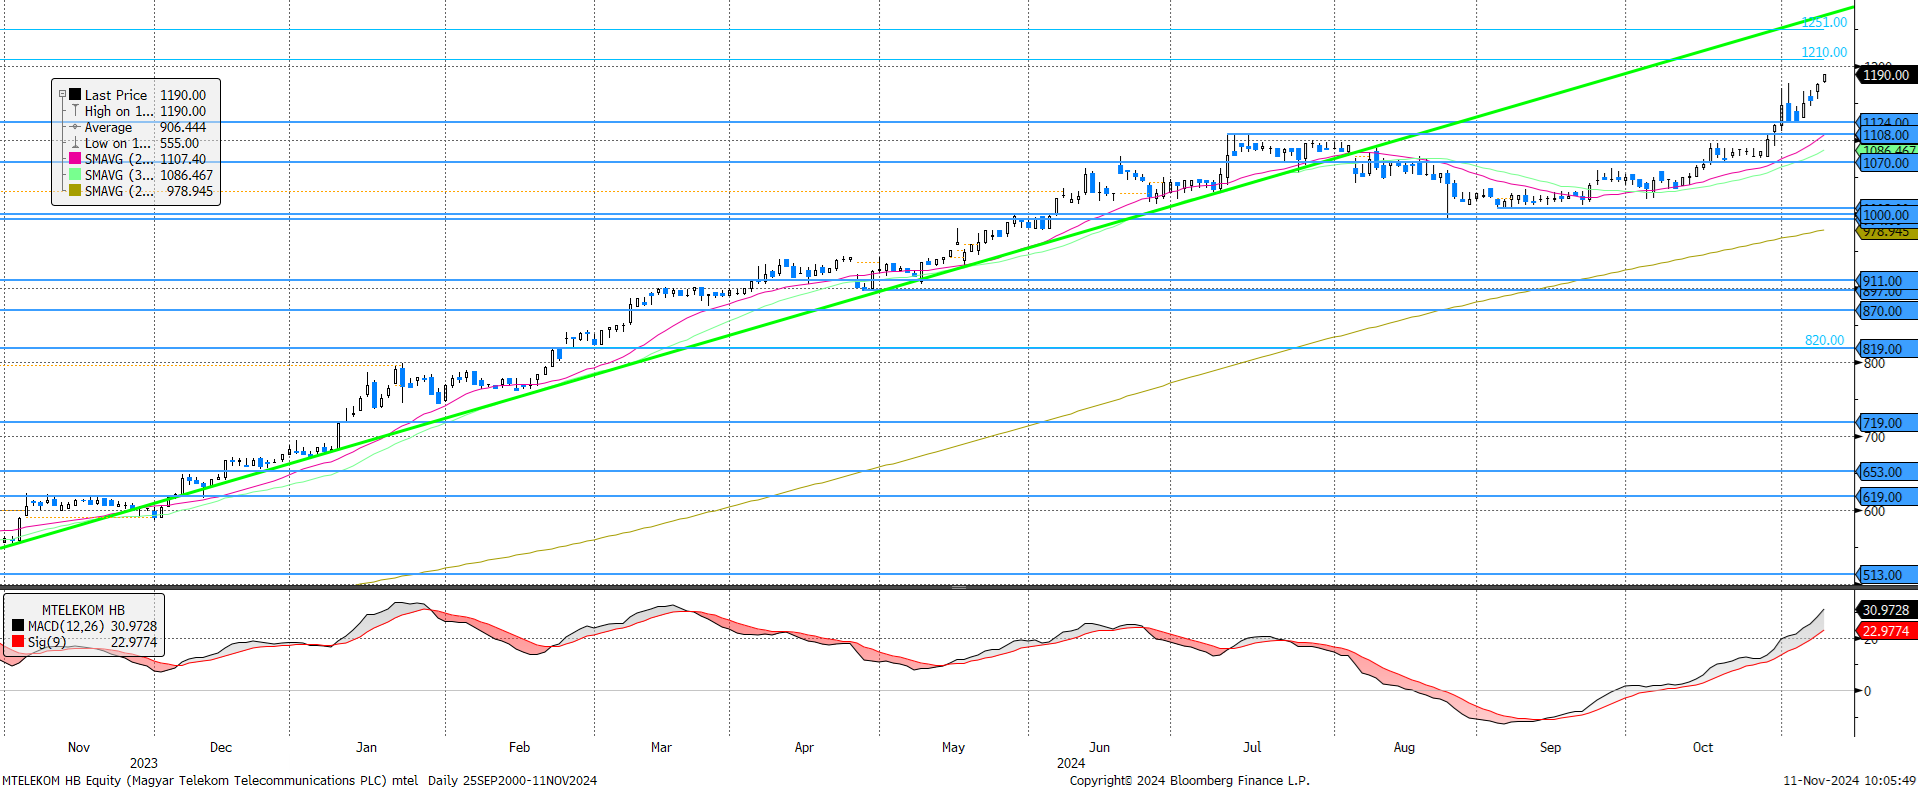The image size is (1918, 789).
Task: Click the Sig(9) legend label
Action: pos(47,642)
